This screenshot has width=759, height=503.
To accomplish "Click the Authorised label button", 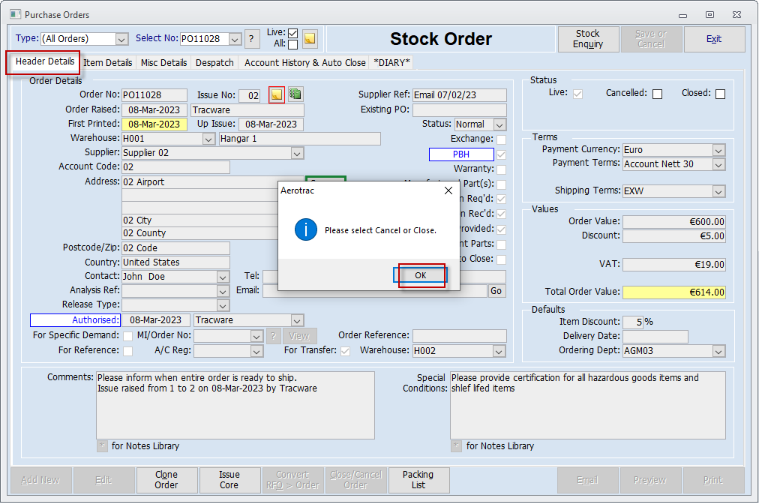I will (x=76, y=320).
